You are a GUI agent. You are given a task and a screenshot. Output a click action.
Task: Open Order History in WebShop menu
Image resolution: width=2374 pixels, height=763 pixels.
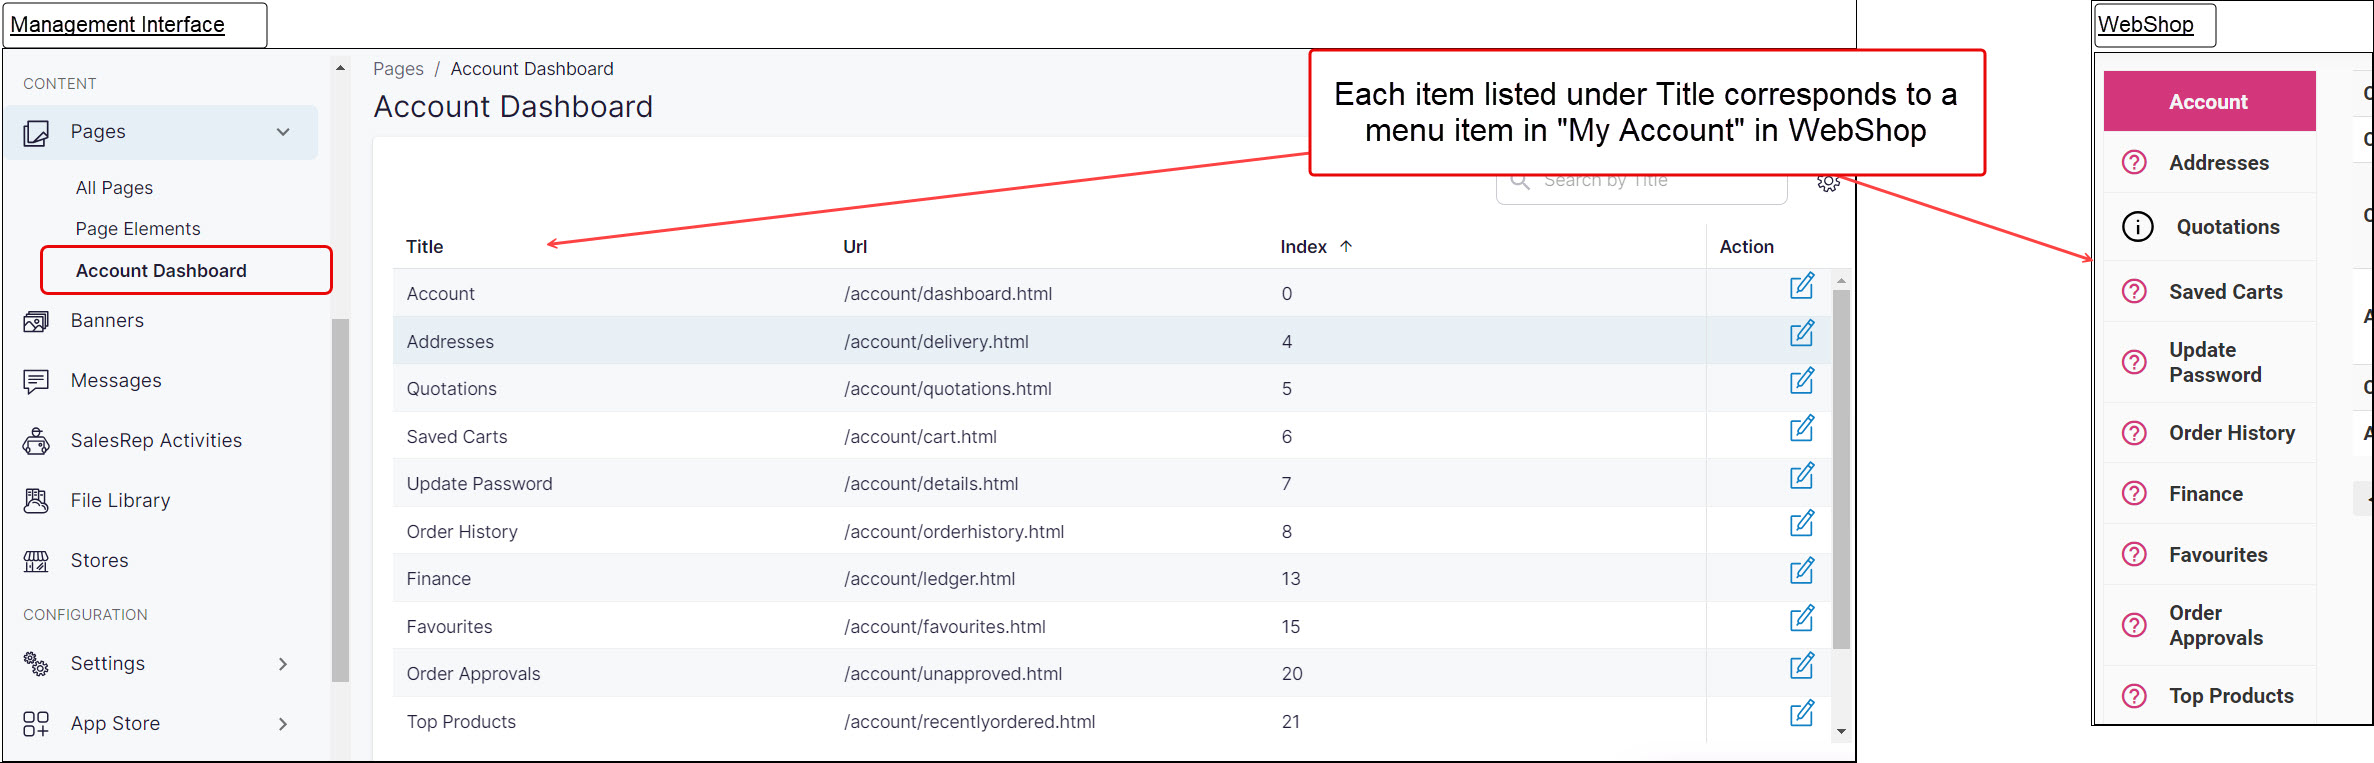(2231, 433)
